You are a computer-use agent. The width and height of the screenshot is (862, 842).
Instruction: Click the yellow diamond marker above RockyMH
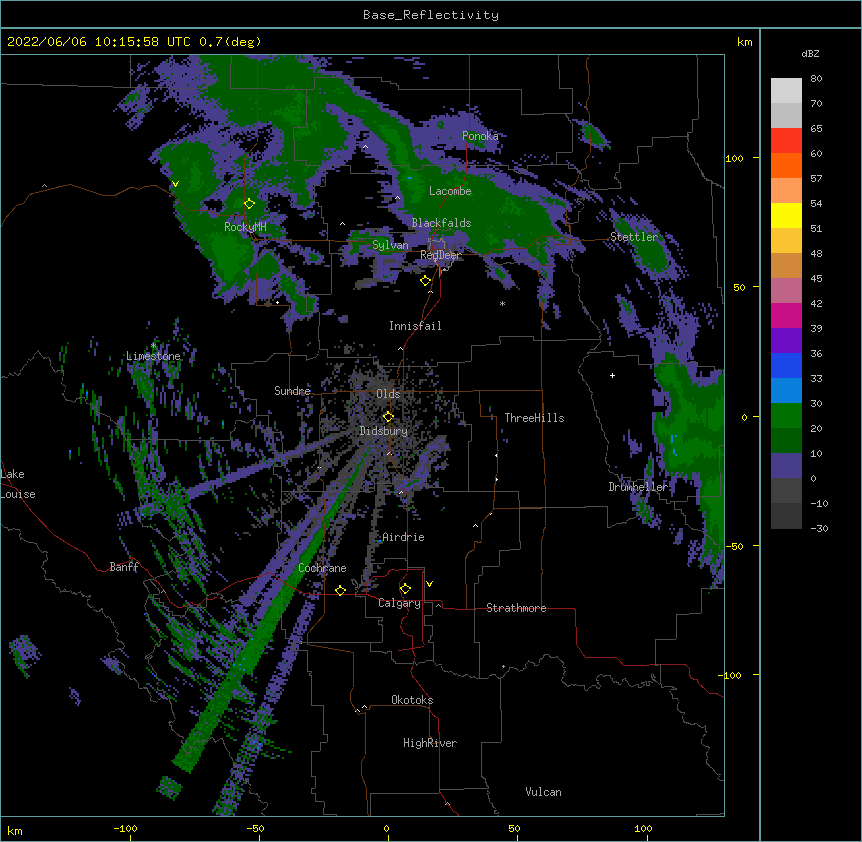pyautogui.click(x=249, y=204)
